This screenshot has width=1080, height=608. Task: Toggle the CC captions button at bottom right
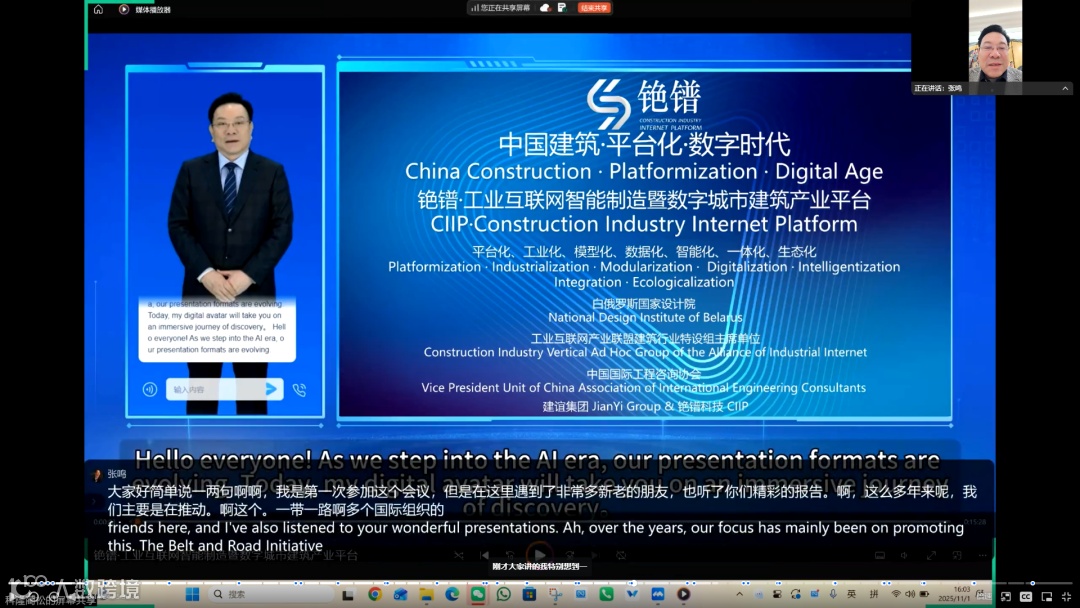click(1026, 597)
